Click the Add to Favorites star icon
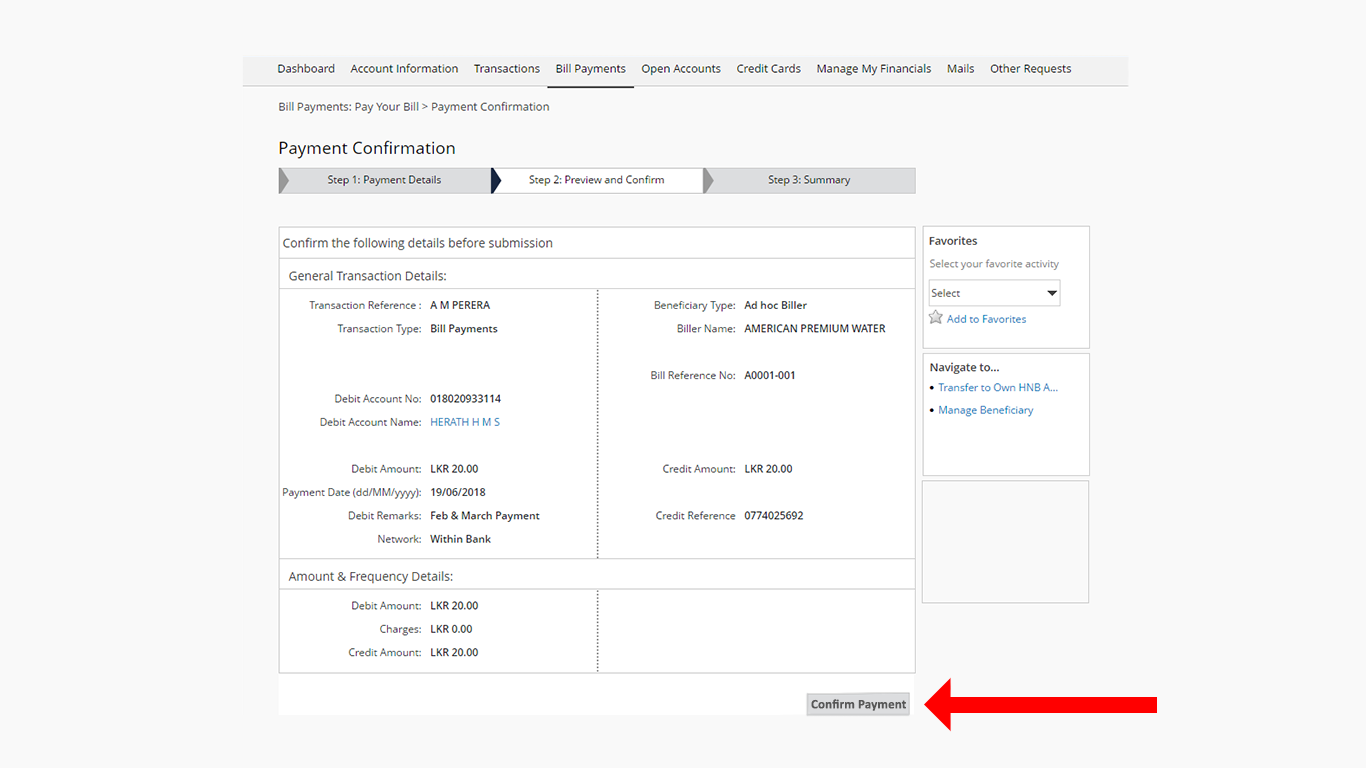Viewport: 1366px width, 768px height. 936,317
